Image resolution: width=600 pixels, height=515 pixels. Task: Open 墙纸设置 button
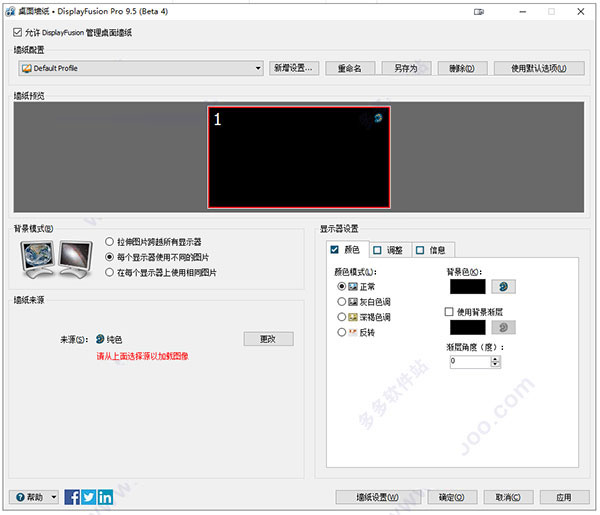378,497
